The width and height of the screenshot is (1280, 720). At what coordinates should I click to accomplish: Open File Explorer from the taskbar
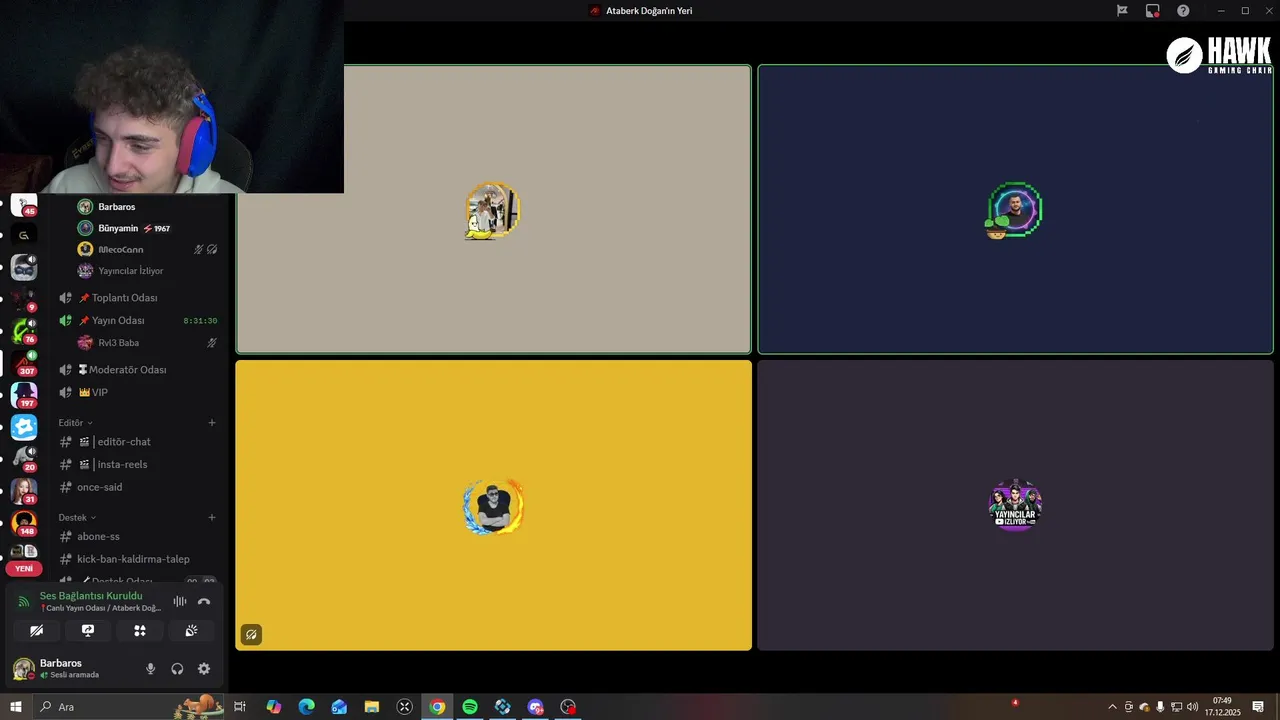pyautogui.click(x=372, y=707)
